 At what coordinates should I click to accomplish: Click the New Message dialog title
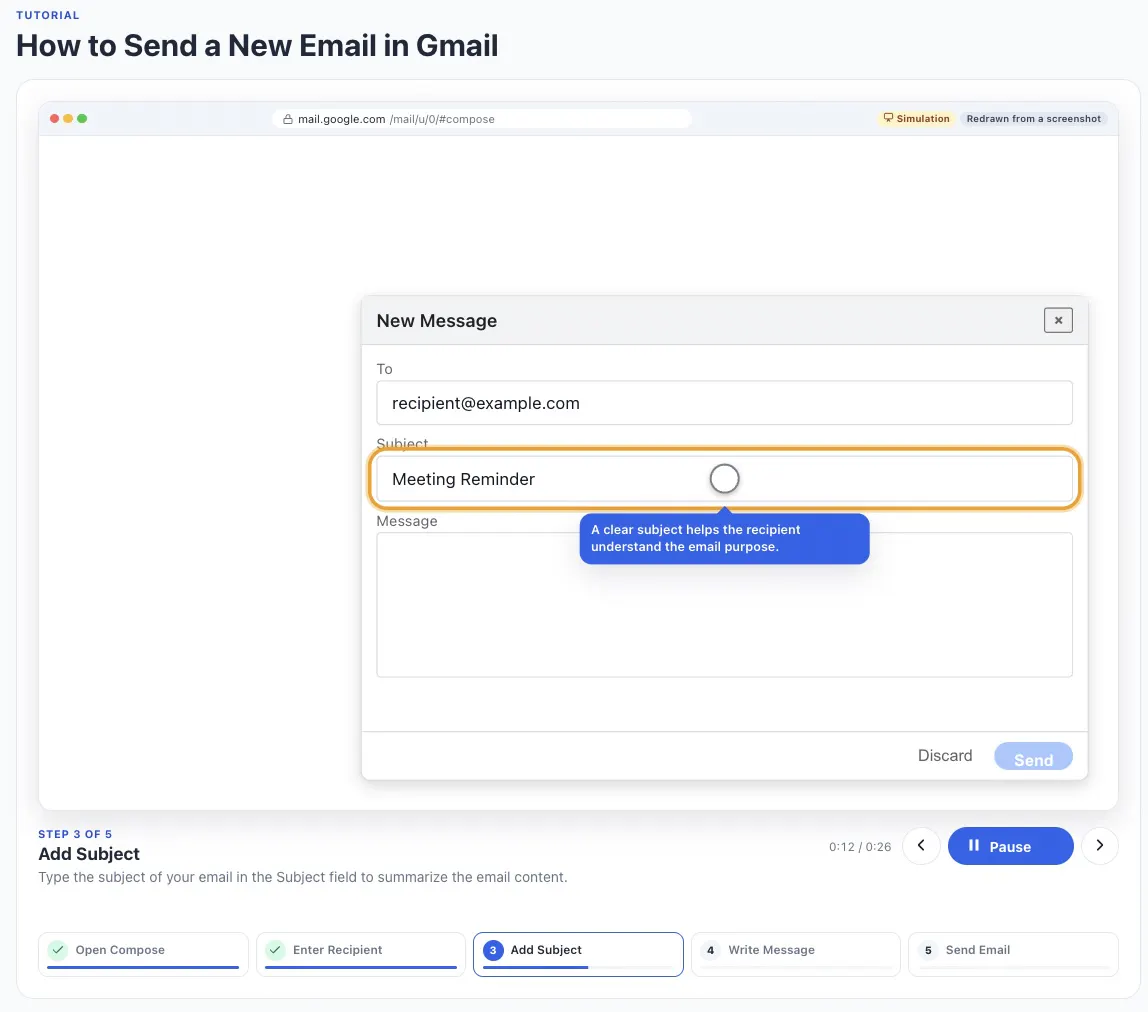pos(436,321)
